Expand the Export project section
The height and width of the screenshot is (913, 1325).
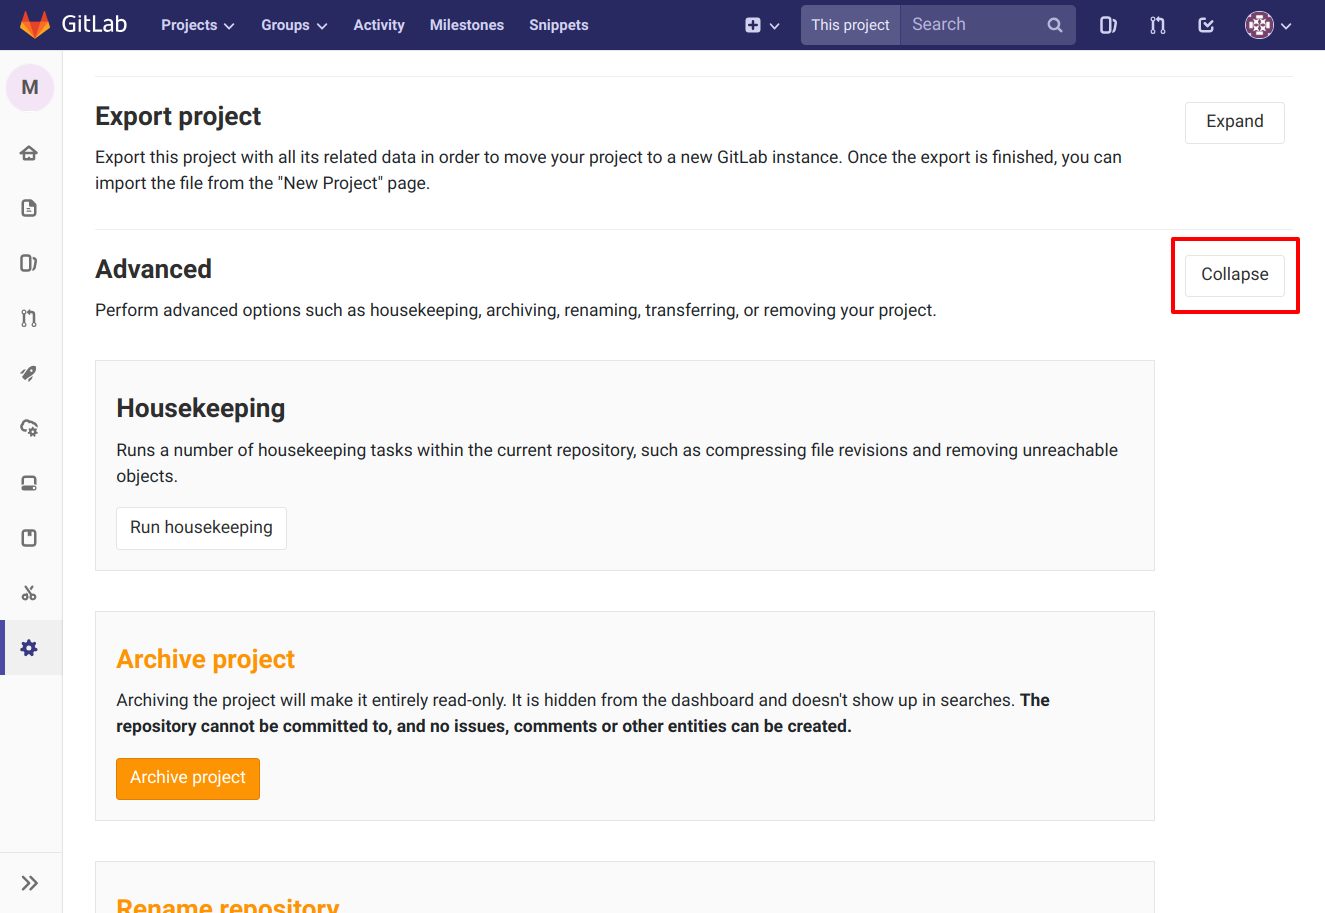pyautogui.click(x=1234, y=121)
